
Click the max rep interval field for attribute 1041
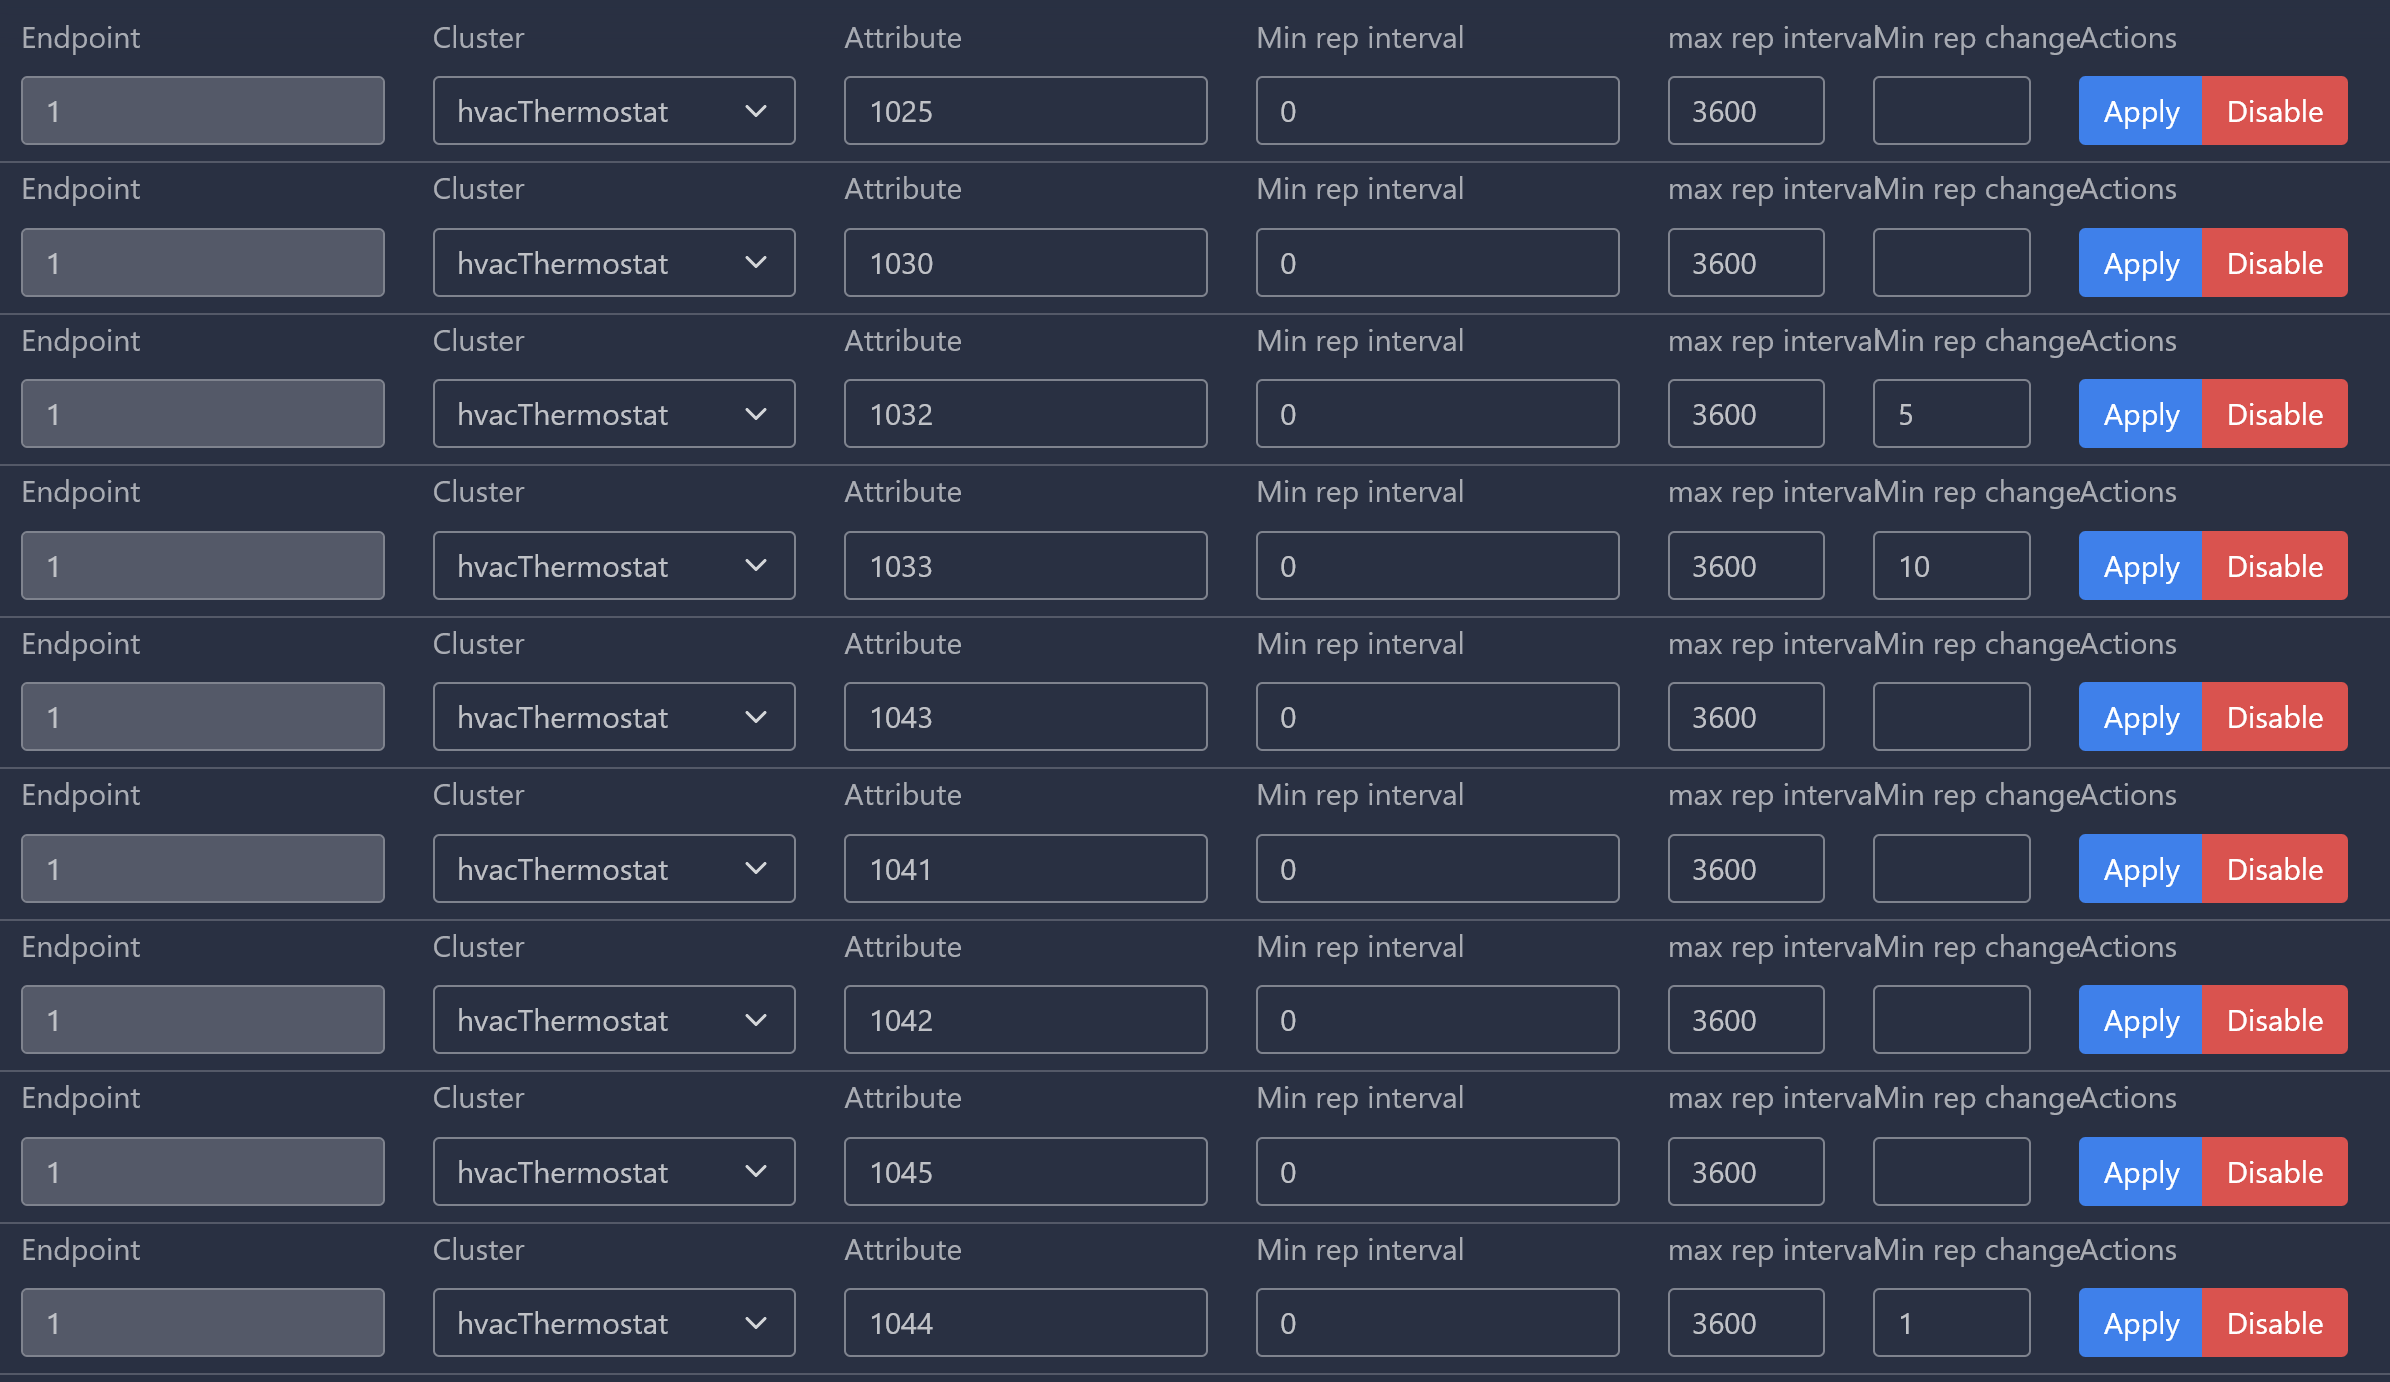click(x=1745, y=869)
